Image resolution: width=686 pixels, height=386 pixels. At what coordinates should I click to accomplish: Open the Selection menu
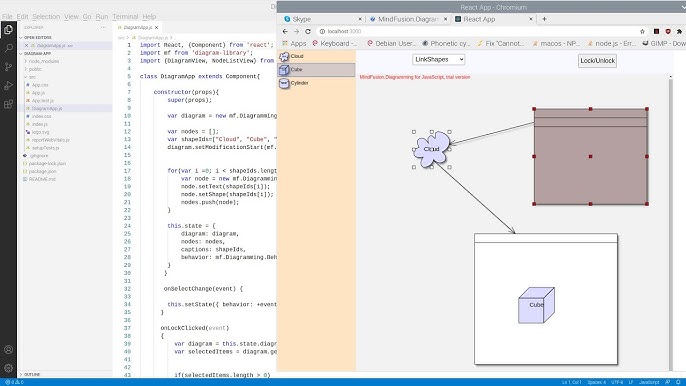[46, 17]
